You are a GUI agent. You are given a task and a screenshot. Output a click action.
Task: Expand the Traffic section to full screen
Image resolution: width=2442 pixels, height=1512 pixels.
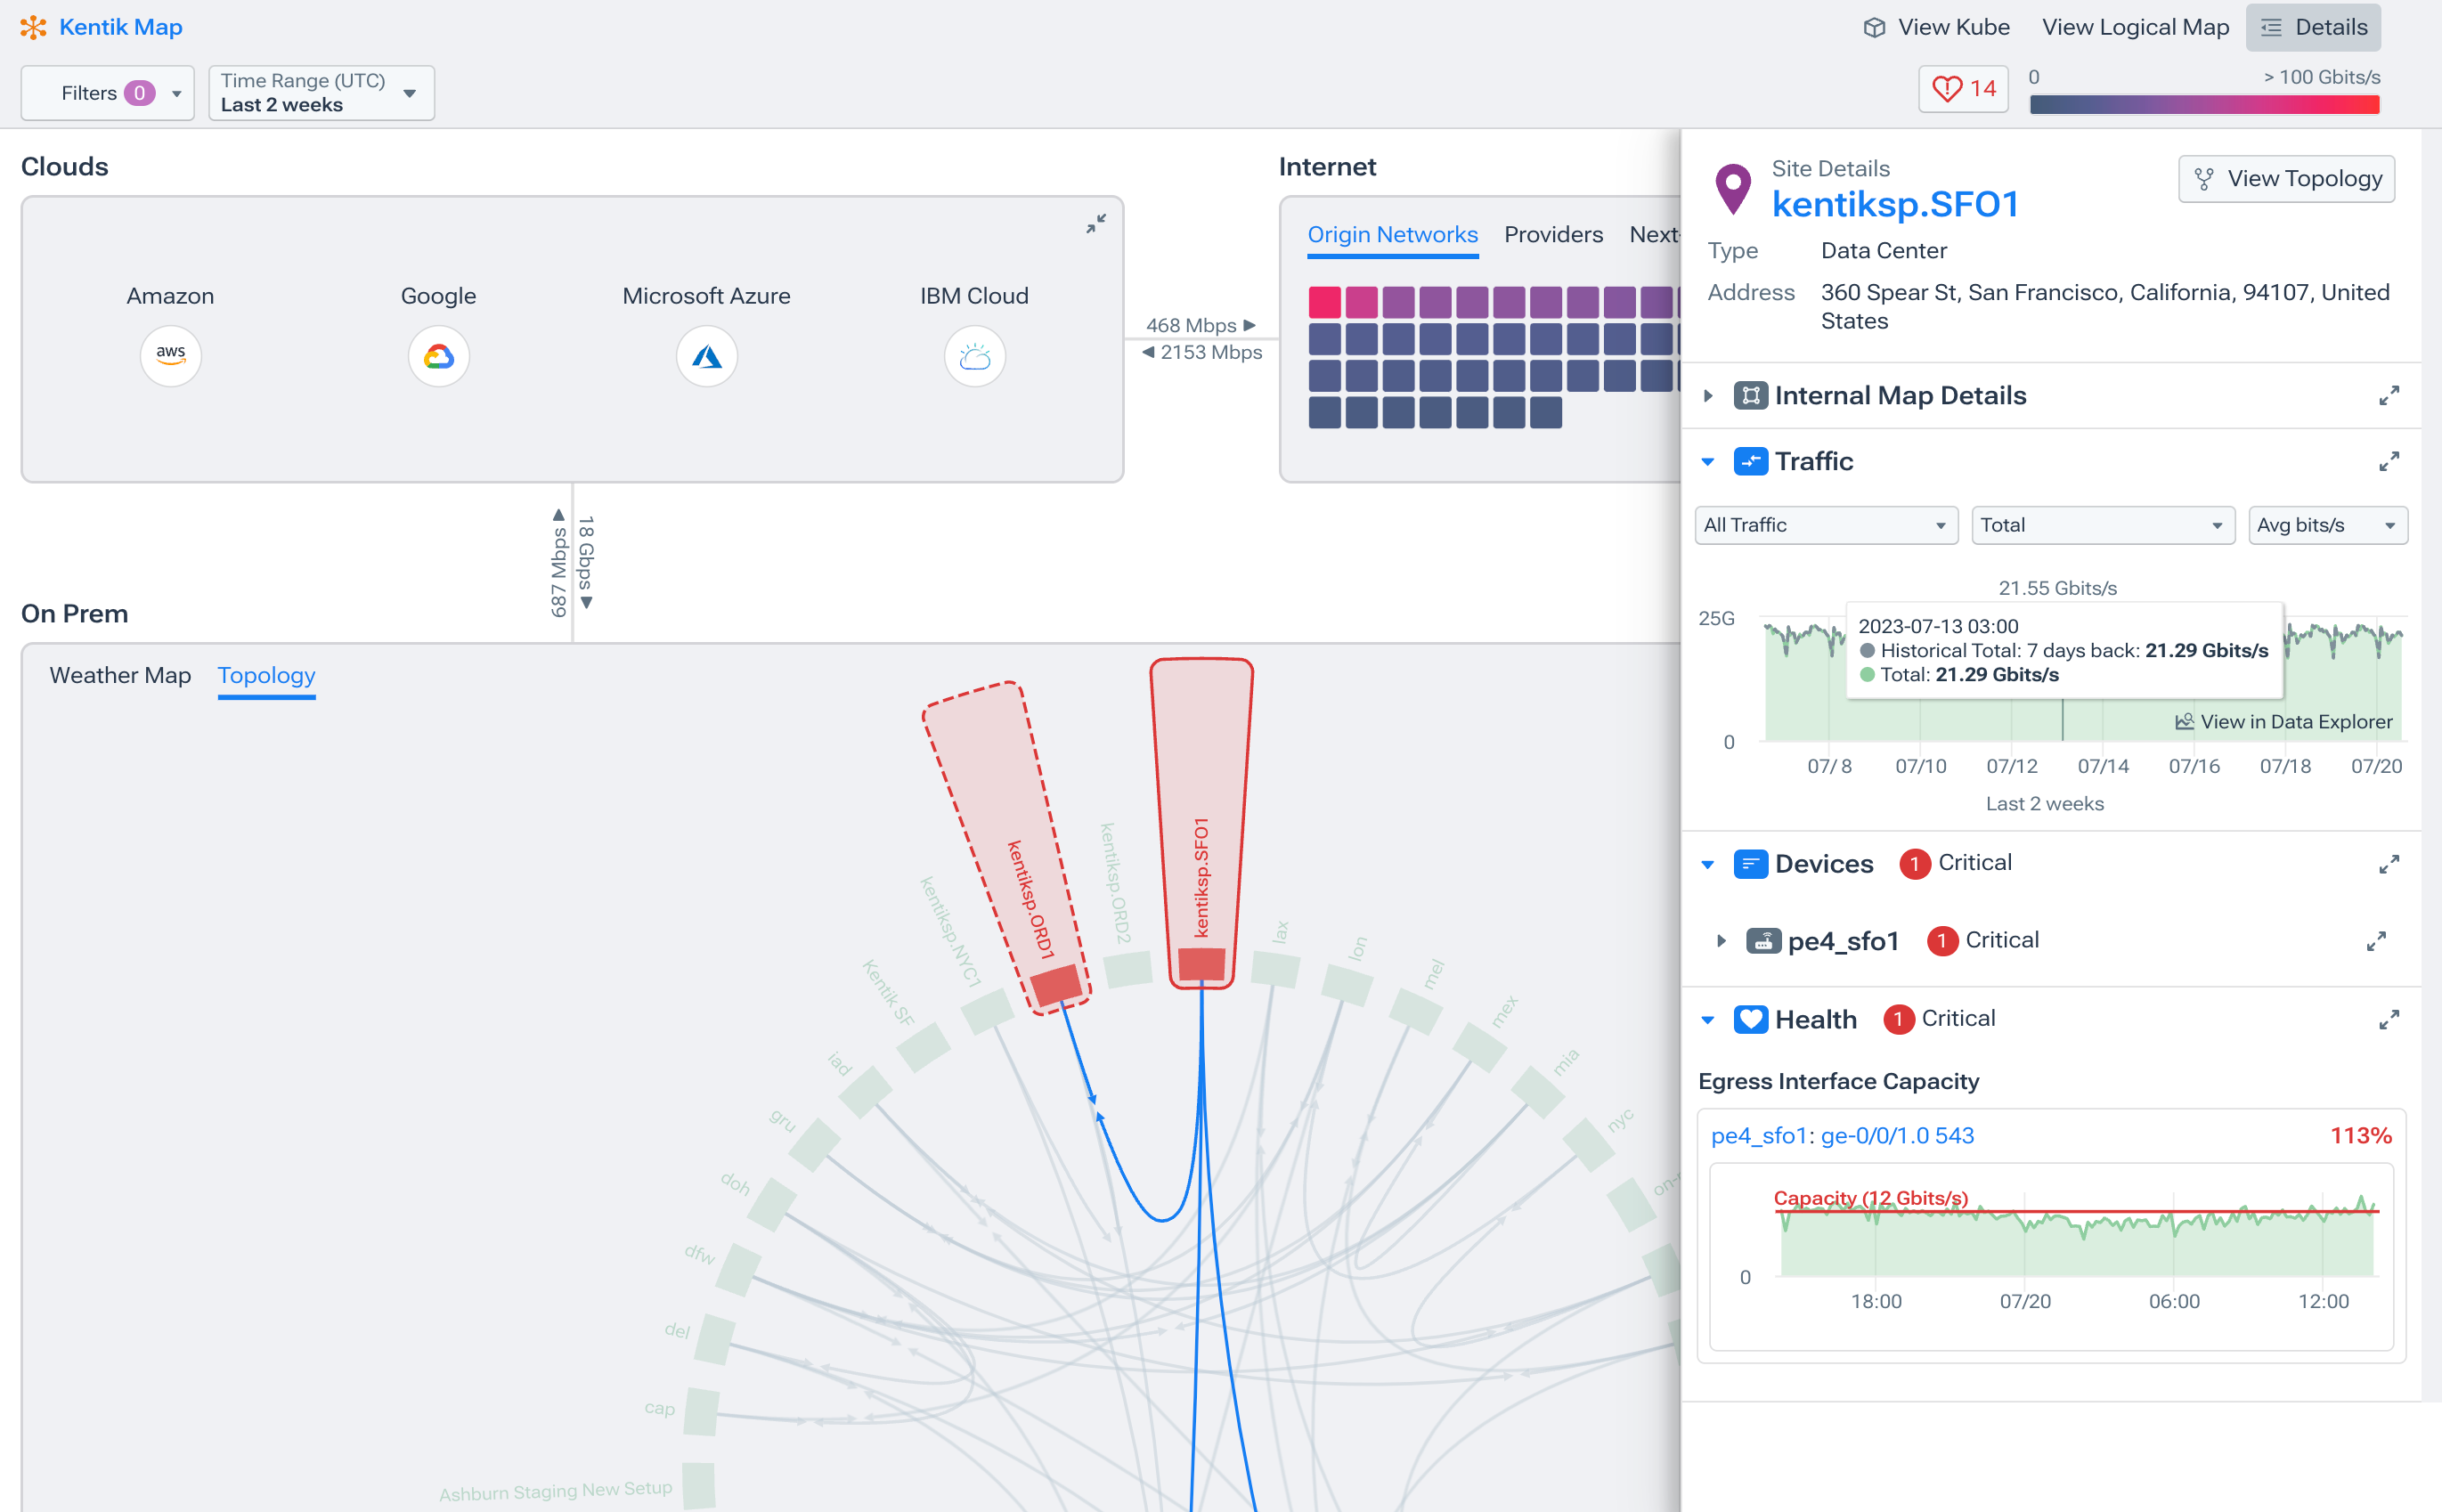pos(2390,461)
